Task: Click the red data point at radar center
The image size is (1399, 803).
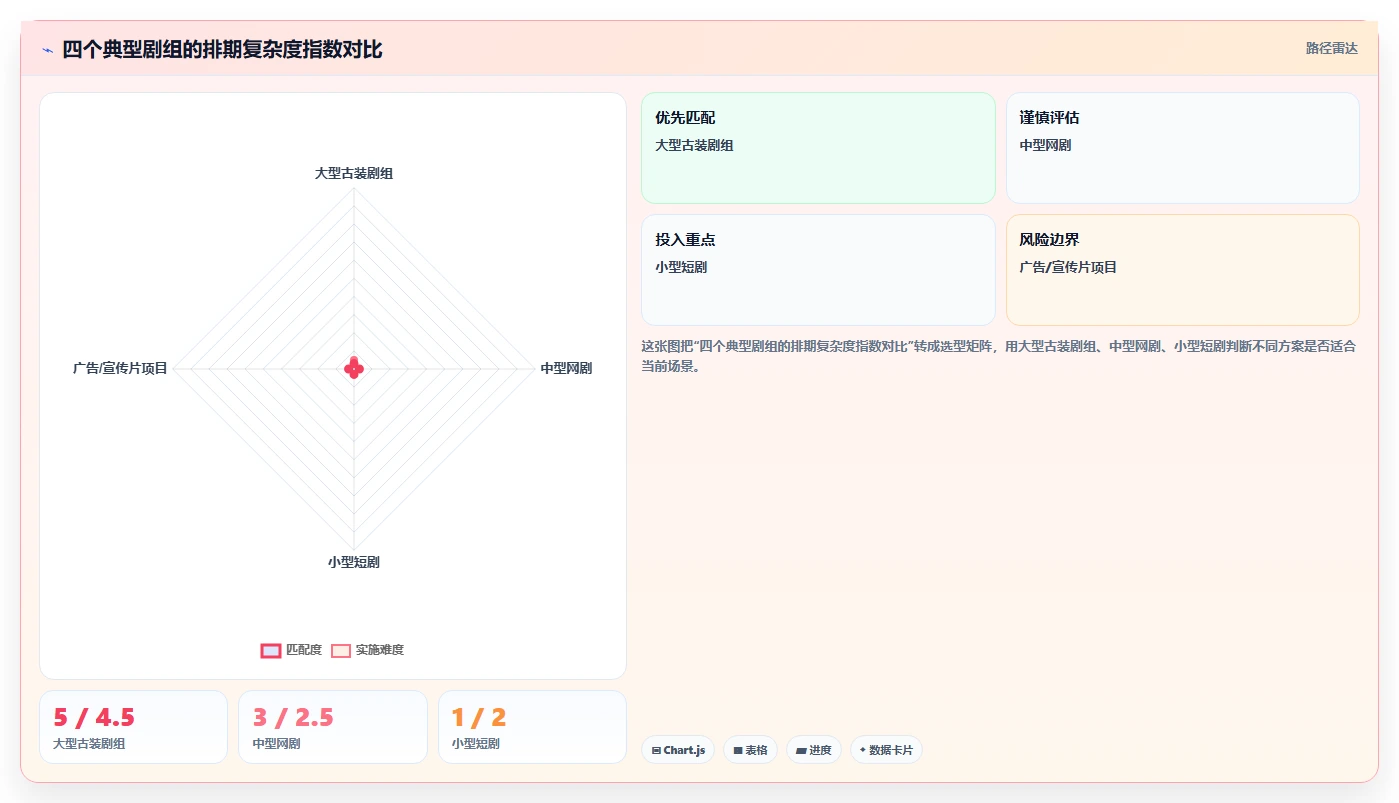Action: [x=353, y=368]
